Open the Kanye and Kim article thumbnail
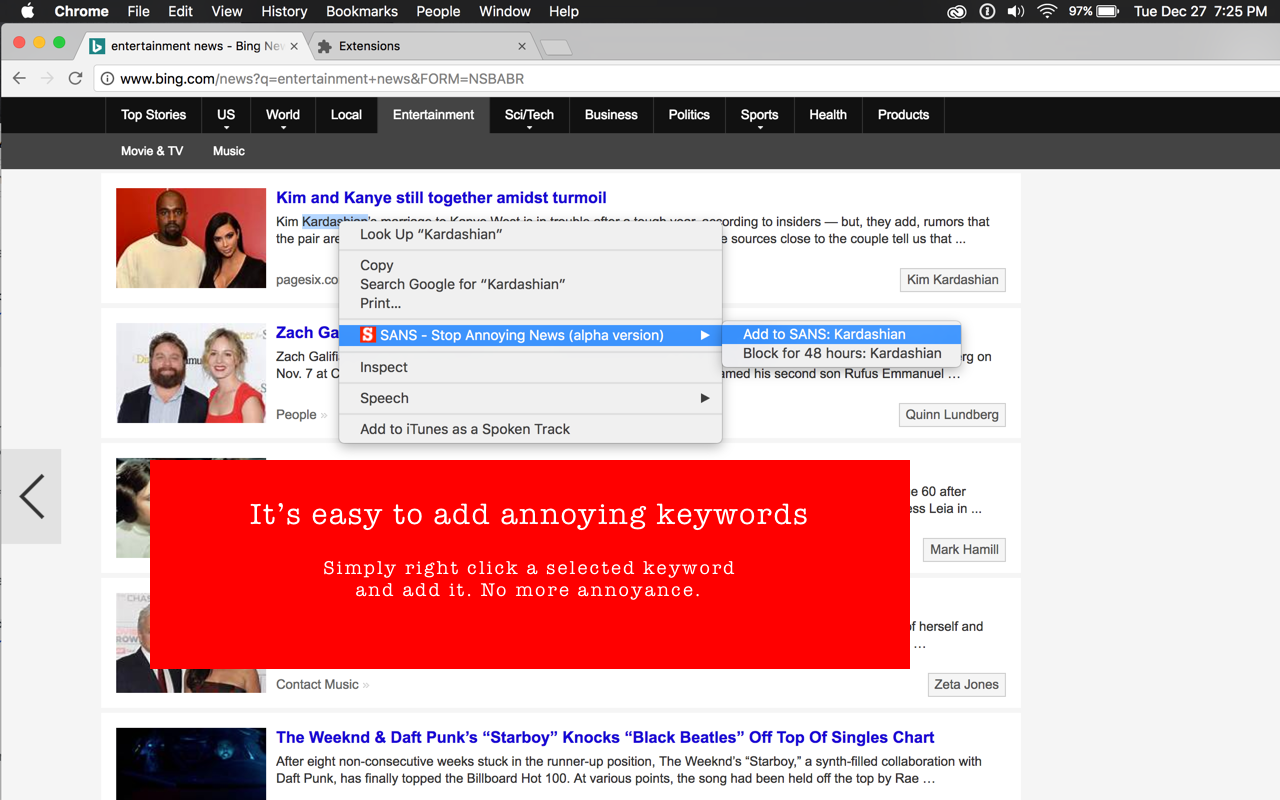The height and width of the screenshot is (800, 1280). [x=191, y=238]
